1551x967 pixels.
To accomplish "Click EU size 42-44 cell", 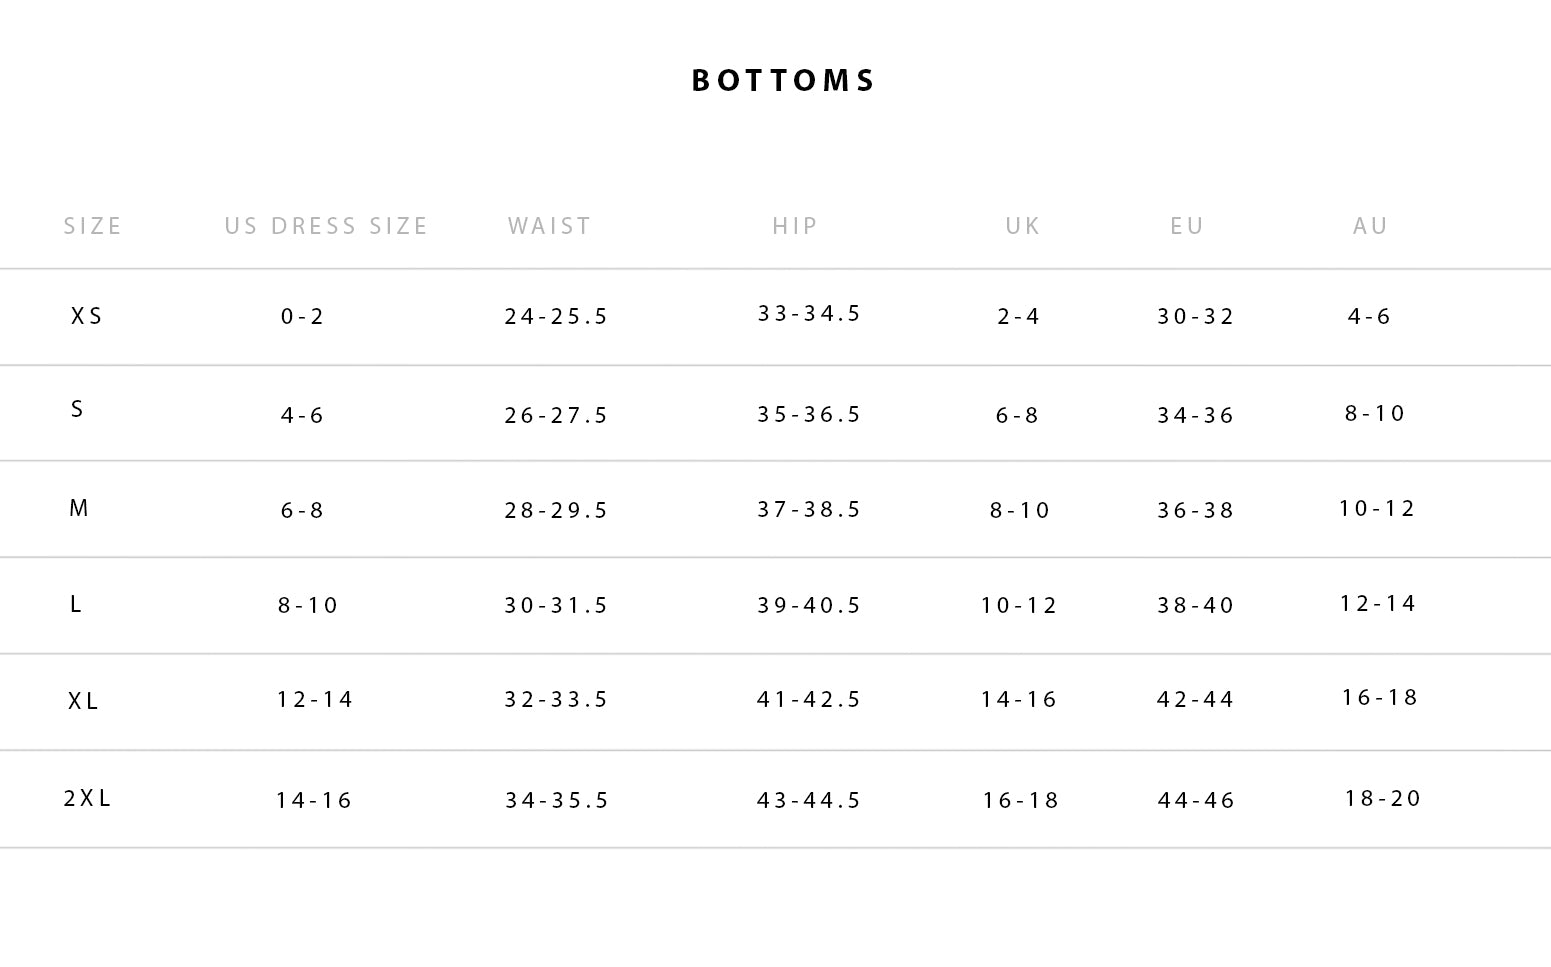I will pos(1195,700).
